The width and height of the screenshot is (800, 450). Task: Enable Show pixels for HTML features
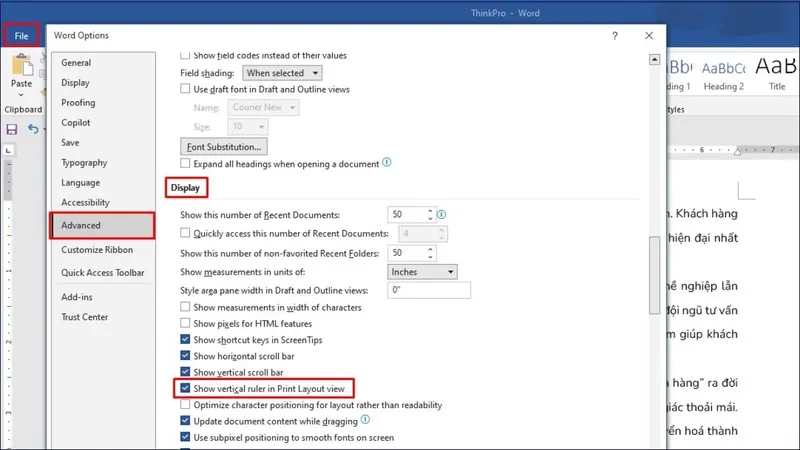(185, 323)
